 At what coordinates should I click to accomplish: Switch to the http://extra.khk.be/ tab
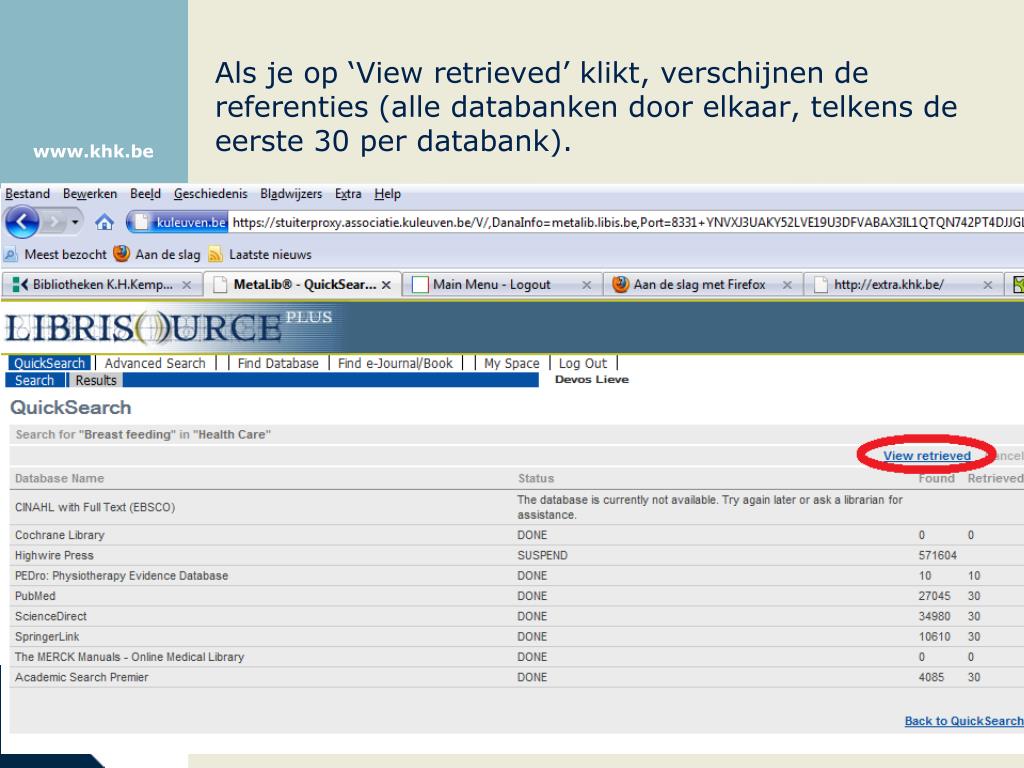tap(888, 285)
